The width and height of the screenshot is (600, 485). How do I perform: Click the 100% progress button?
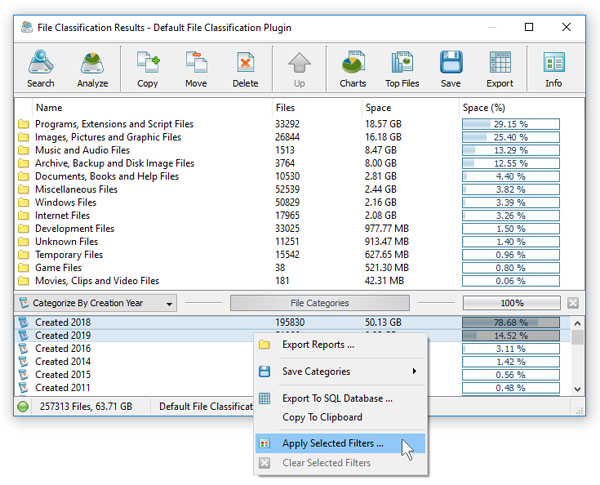click(x=512, y=303)
